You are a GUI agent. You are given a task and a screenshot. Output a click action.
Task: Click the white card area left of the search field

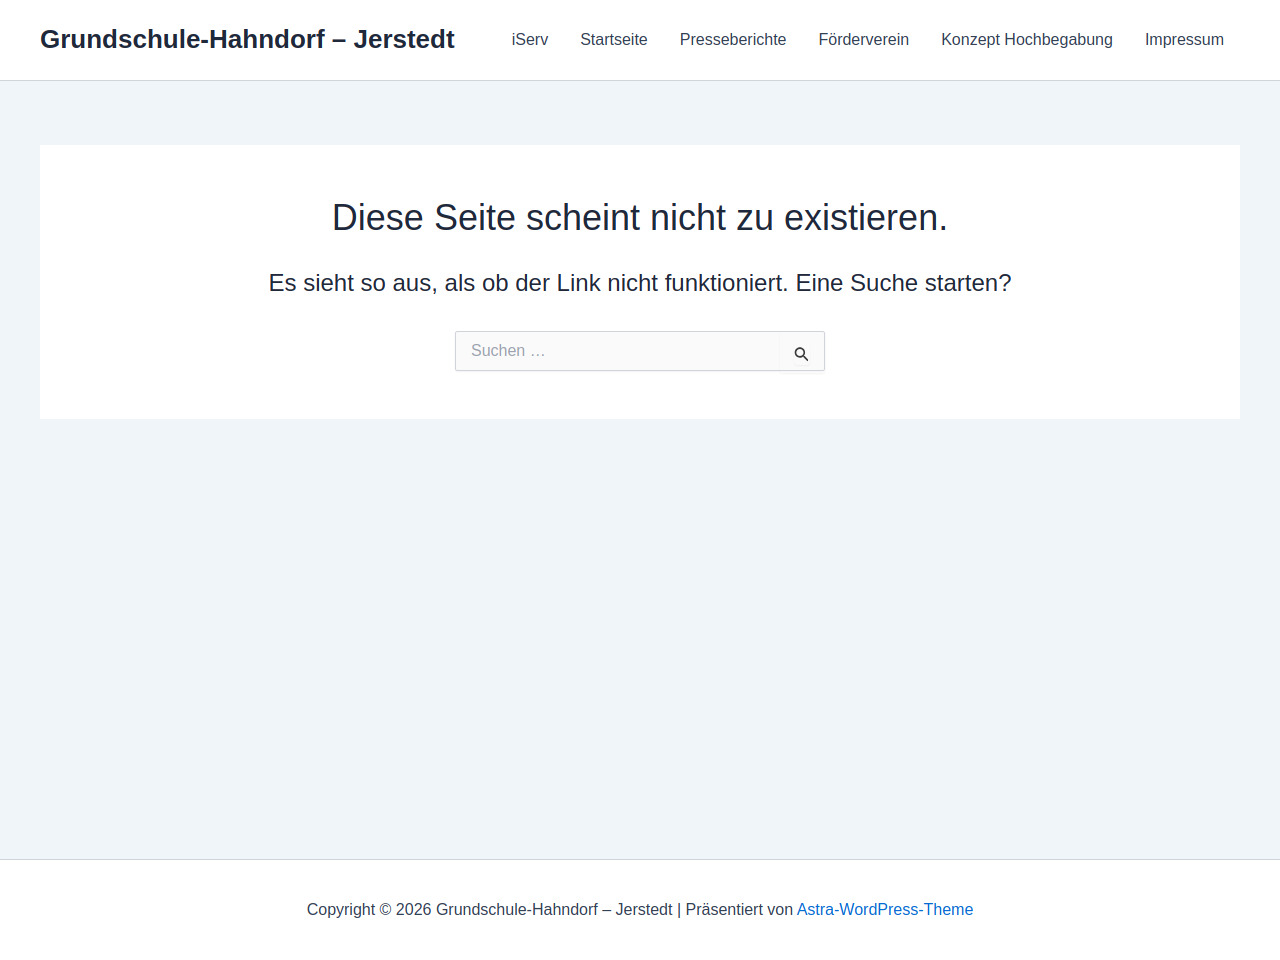(x=250, y=351)
